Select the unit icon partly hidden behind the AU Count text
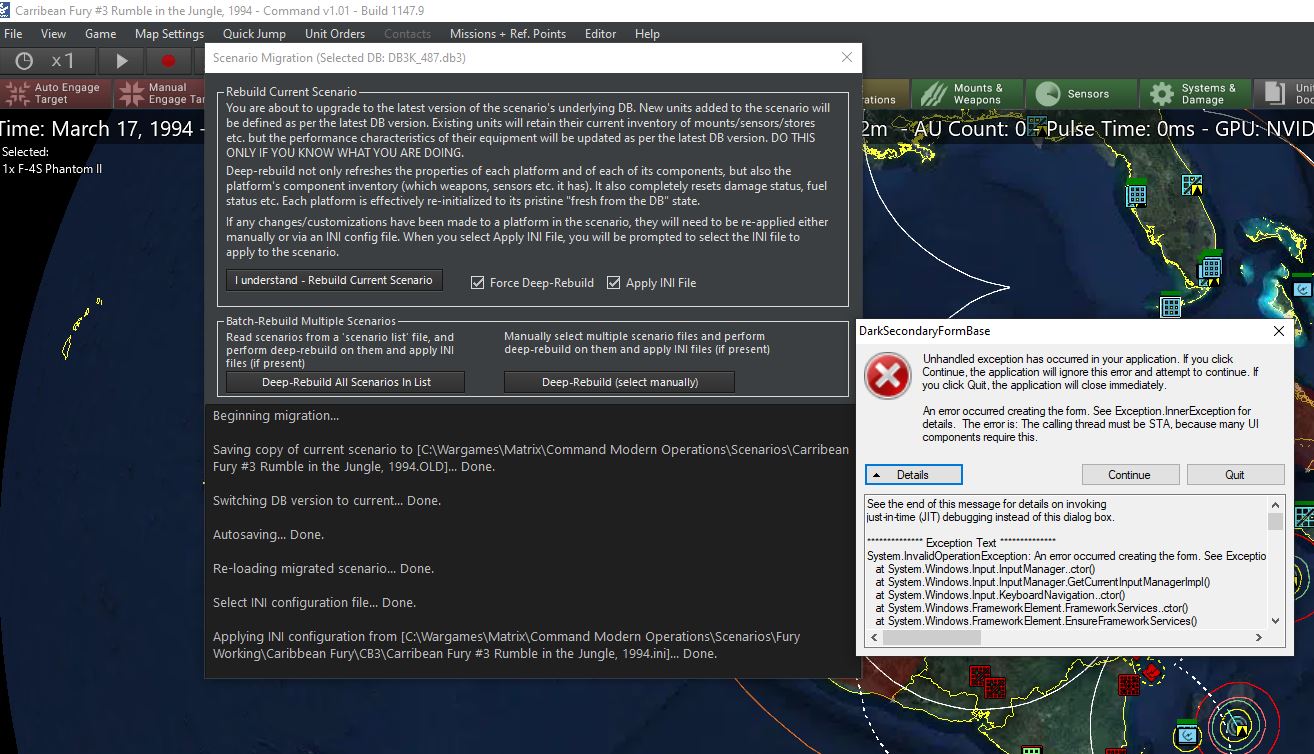The height and width of the screenshot is (754, 1314). [1036, 124]
